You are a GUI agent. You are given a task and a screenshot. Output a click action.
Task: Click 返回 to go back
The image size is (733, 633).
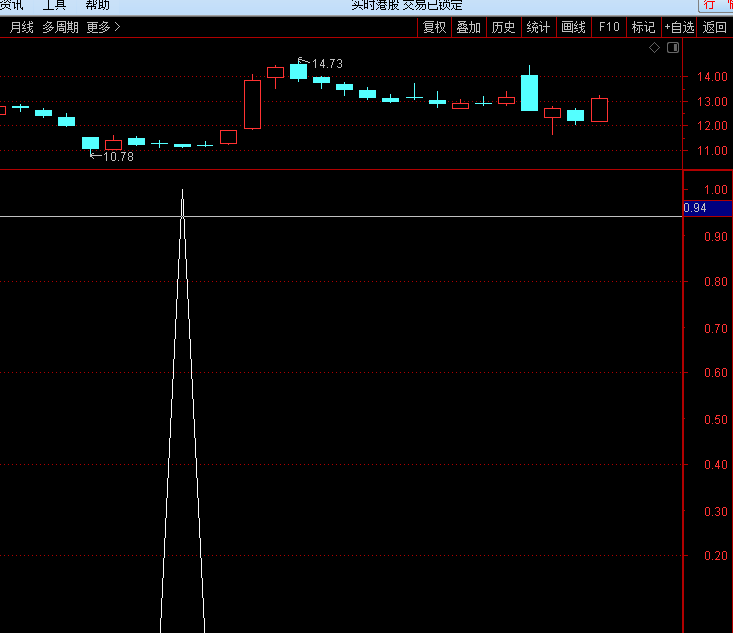pos(714,28)
